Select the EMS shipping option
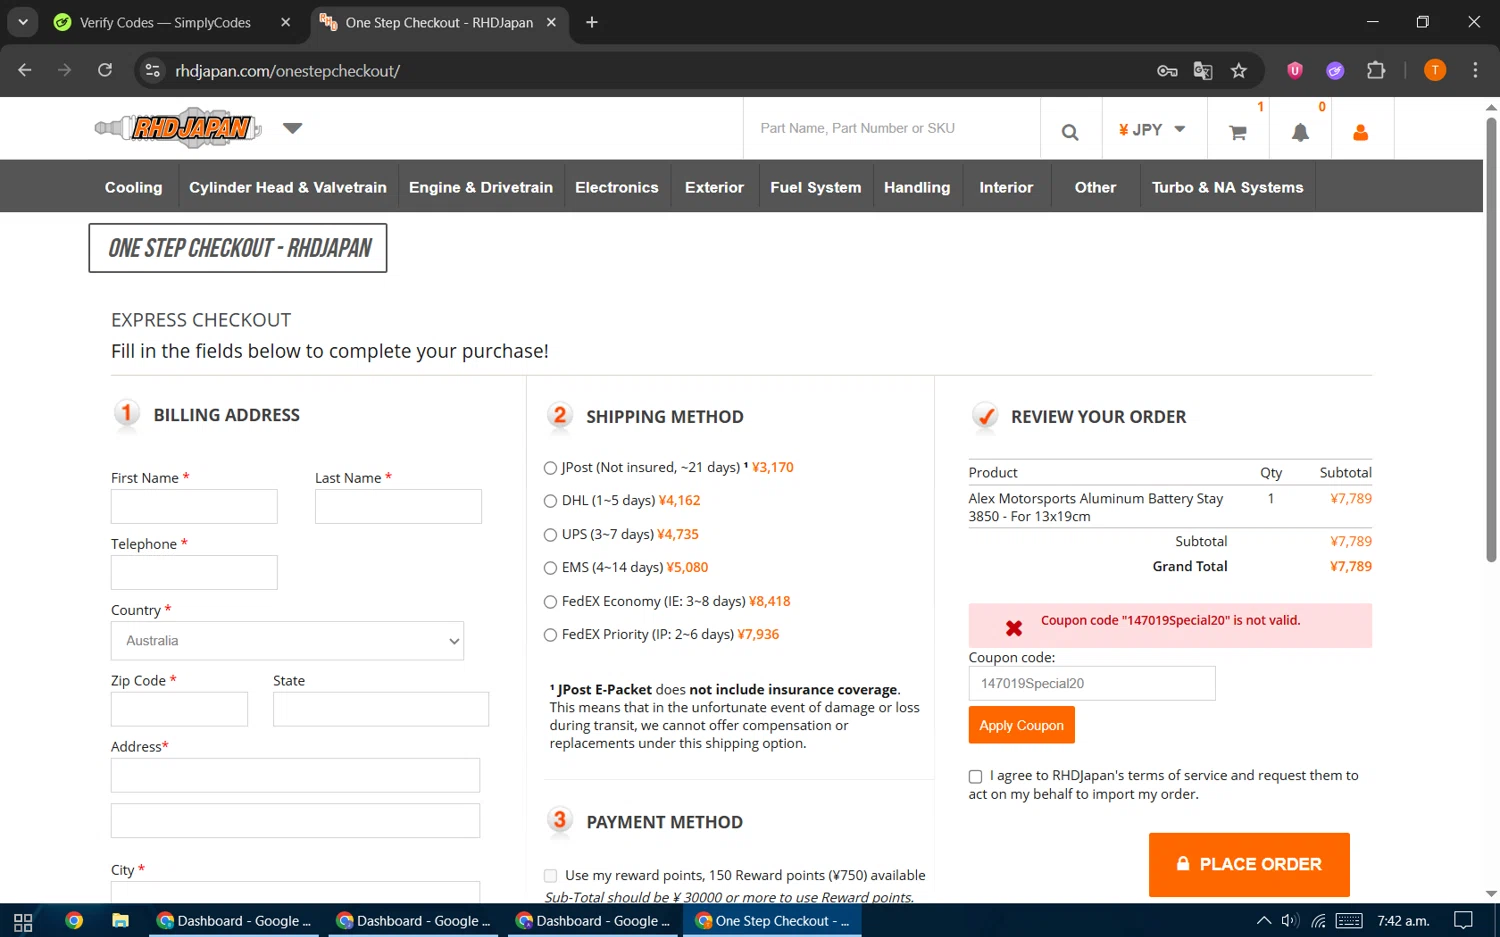1500x937 pixels. tap(550, 568)
